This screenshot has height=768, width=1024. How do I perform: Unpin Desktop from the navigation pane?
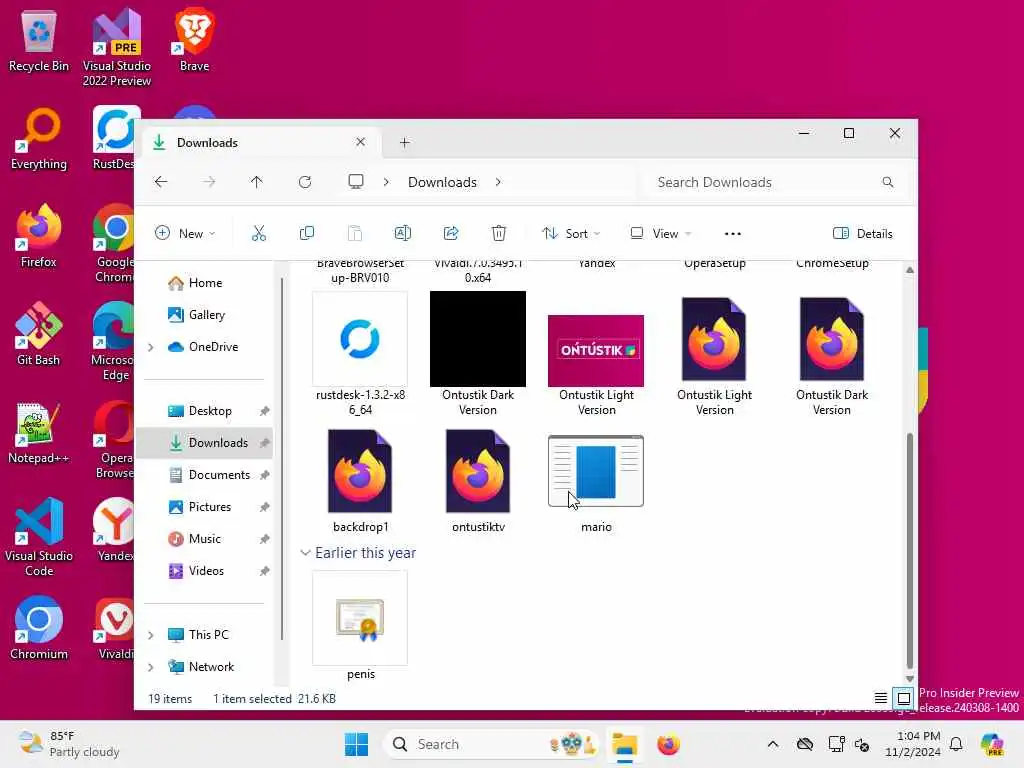pos(264,411)
